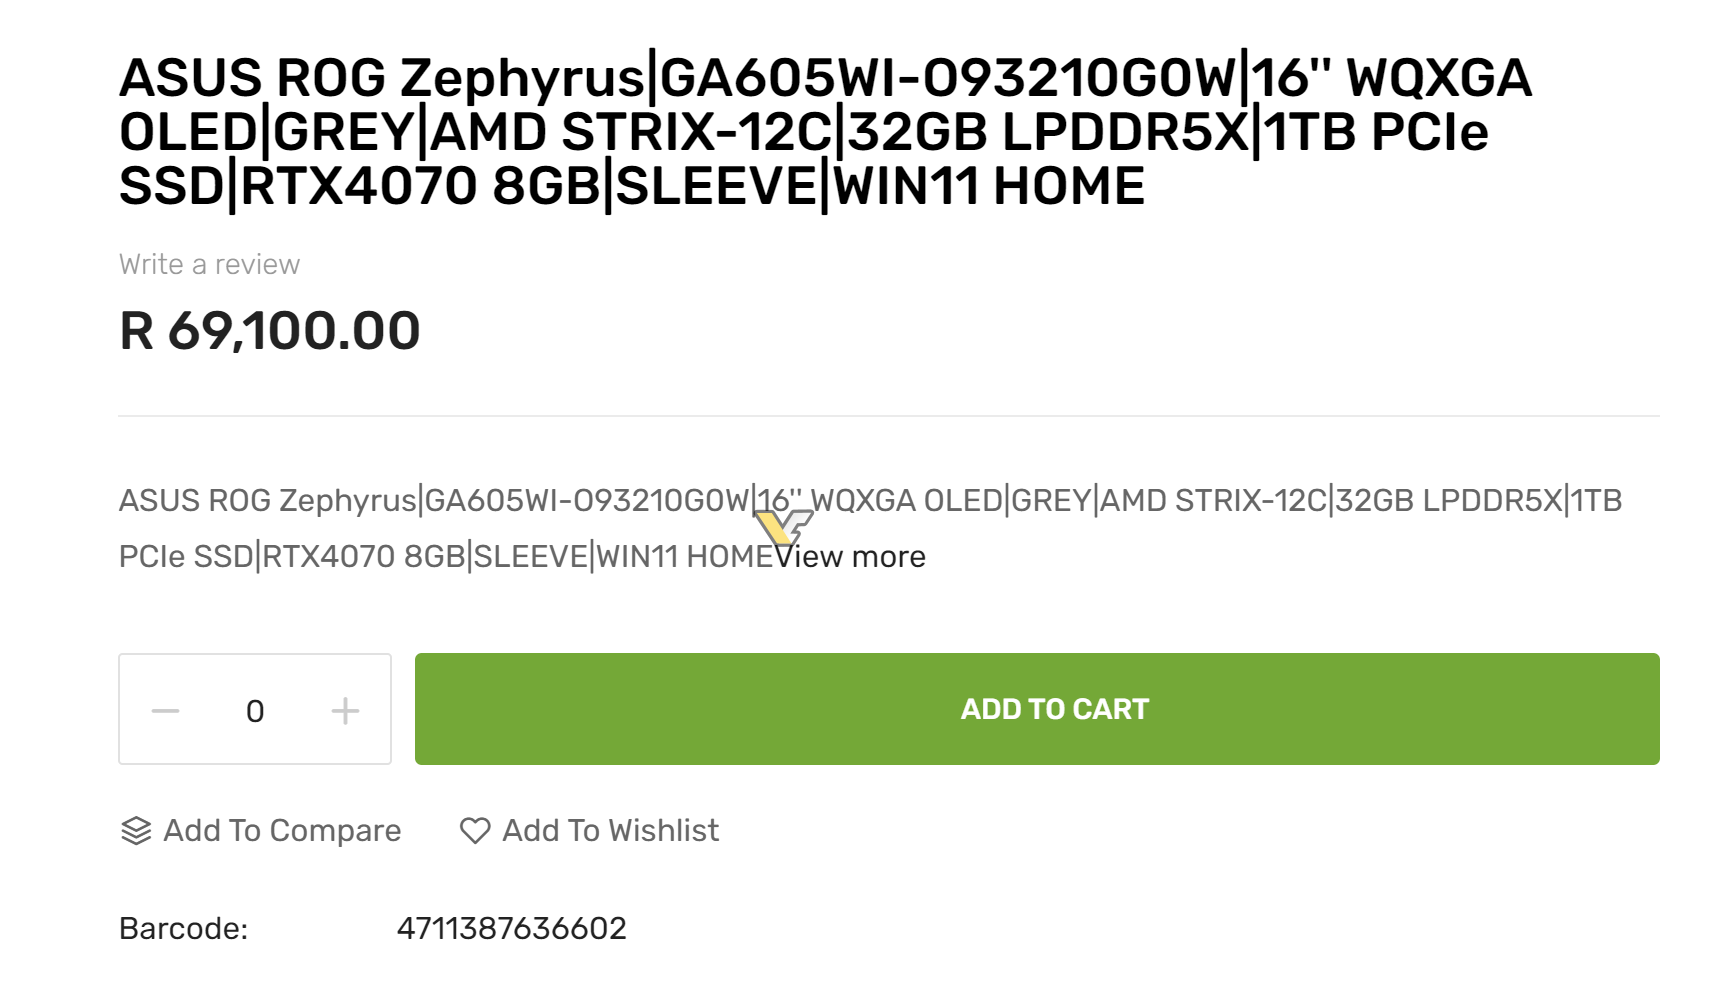Click the ASUS ROG Zephyrus bold heading

click(382, 78)
